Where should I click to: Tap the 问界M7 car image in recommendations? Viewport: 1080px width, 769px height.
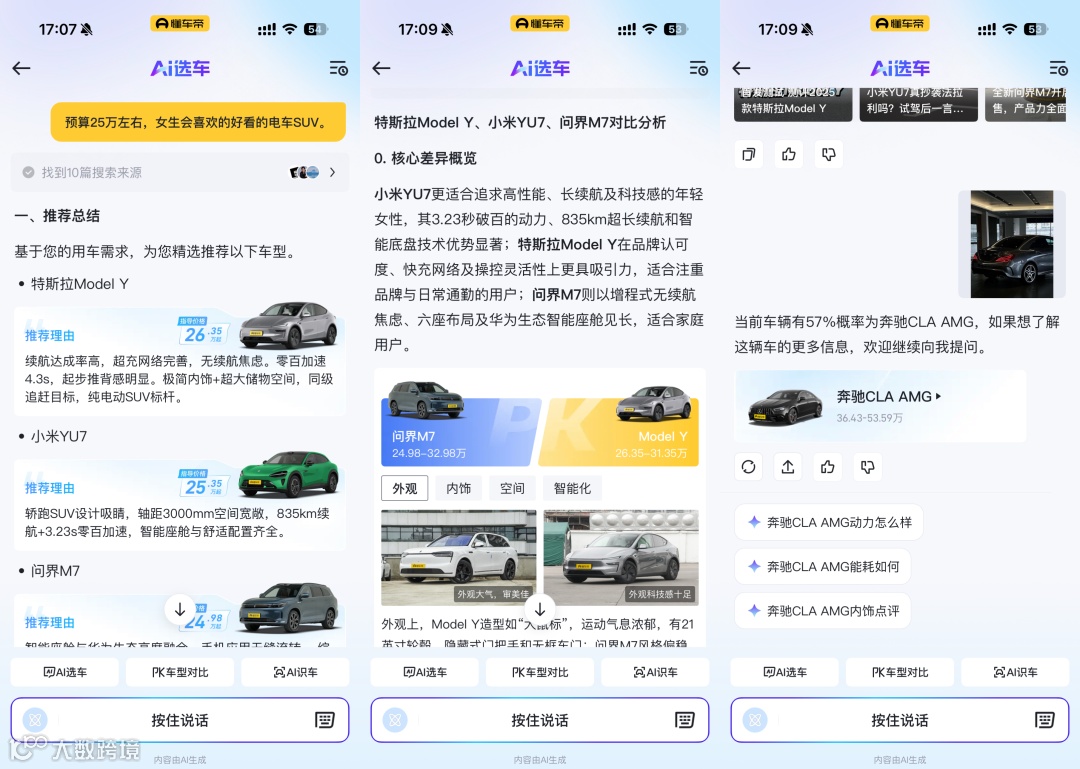(289, 606)
